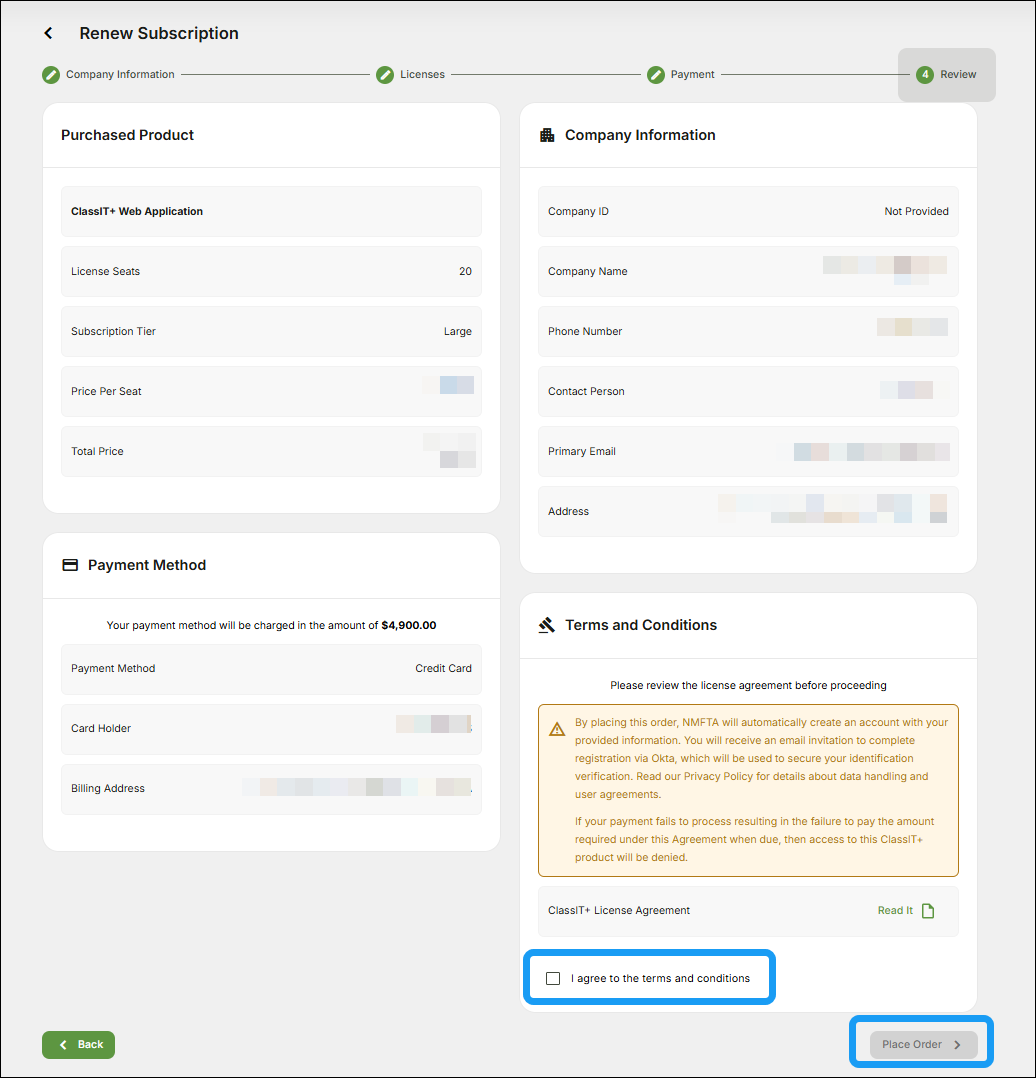The height and width of the screenshot is (1078, 1036).
Task: Open the license agreement document icon
Action: pyautogui.click(x=927, y=911)
